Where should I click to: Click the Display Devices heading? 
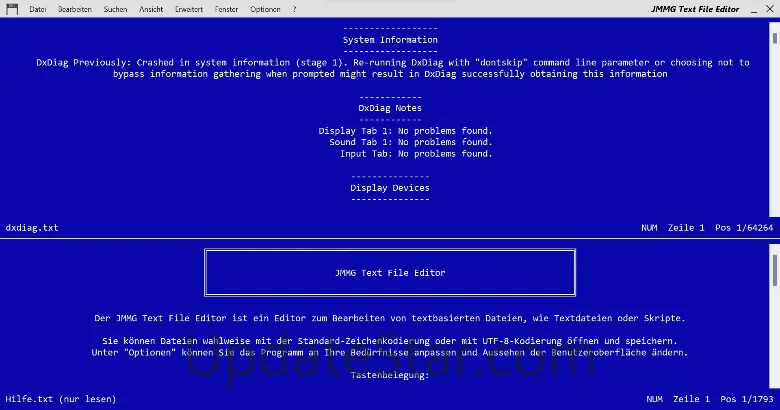coord(390,188)
